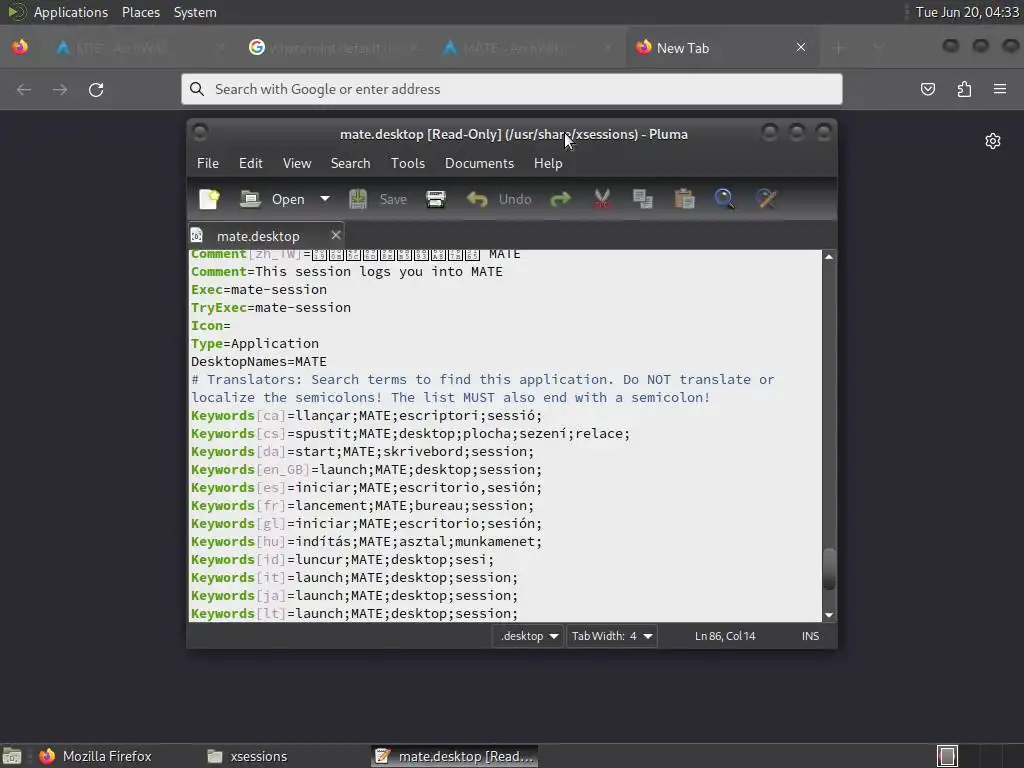The image size is (1024, 768).
Task: Click the TryExec=mate-session line
Action: [270, 308]
